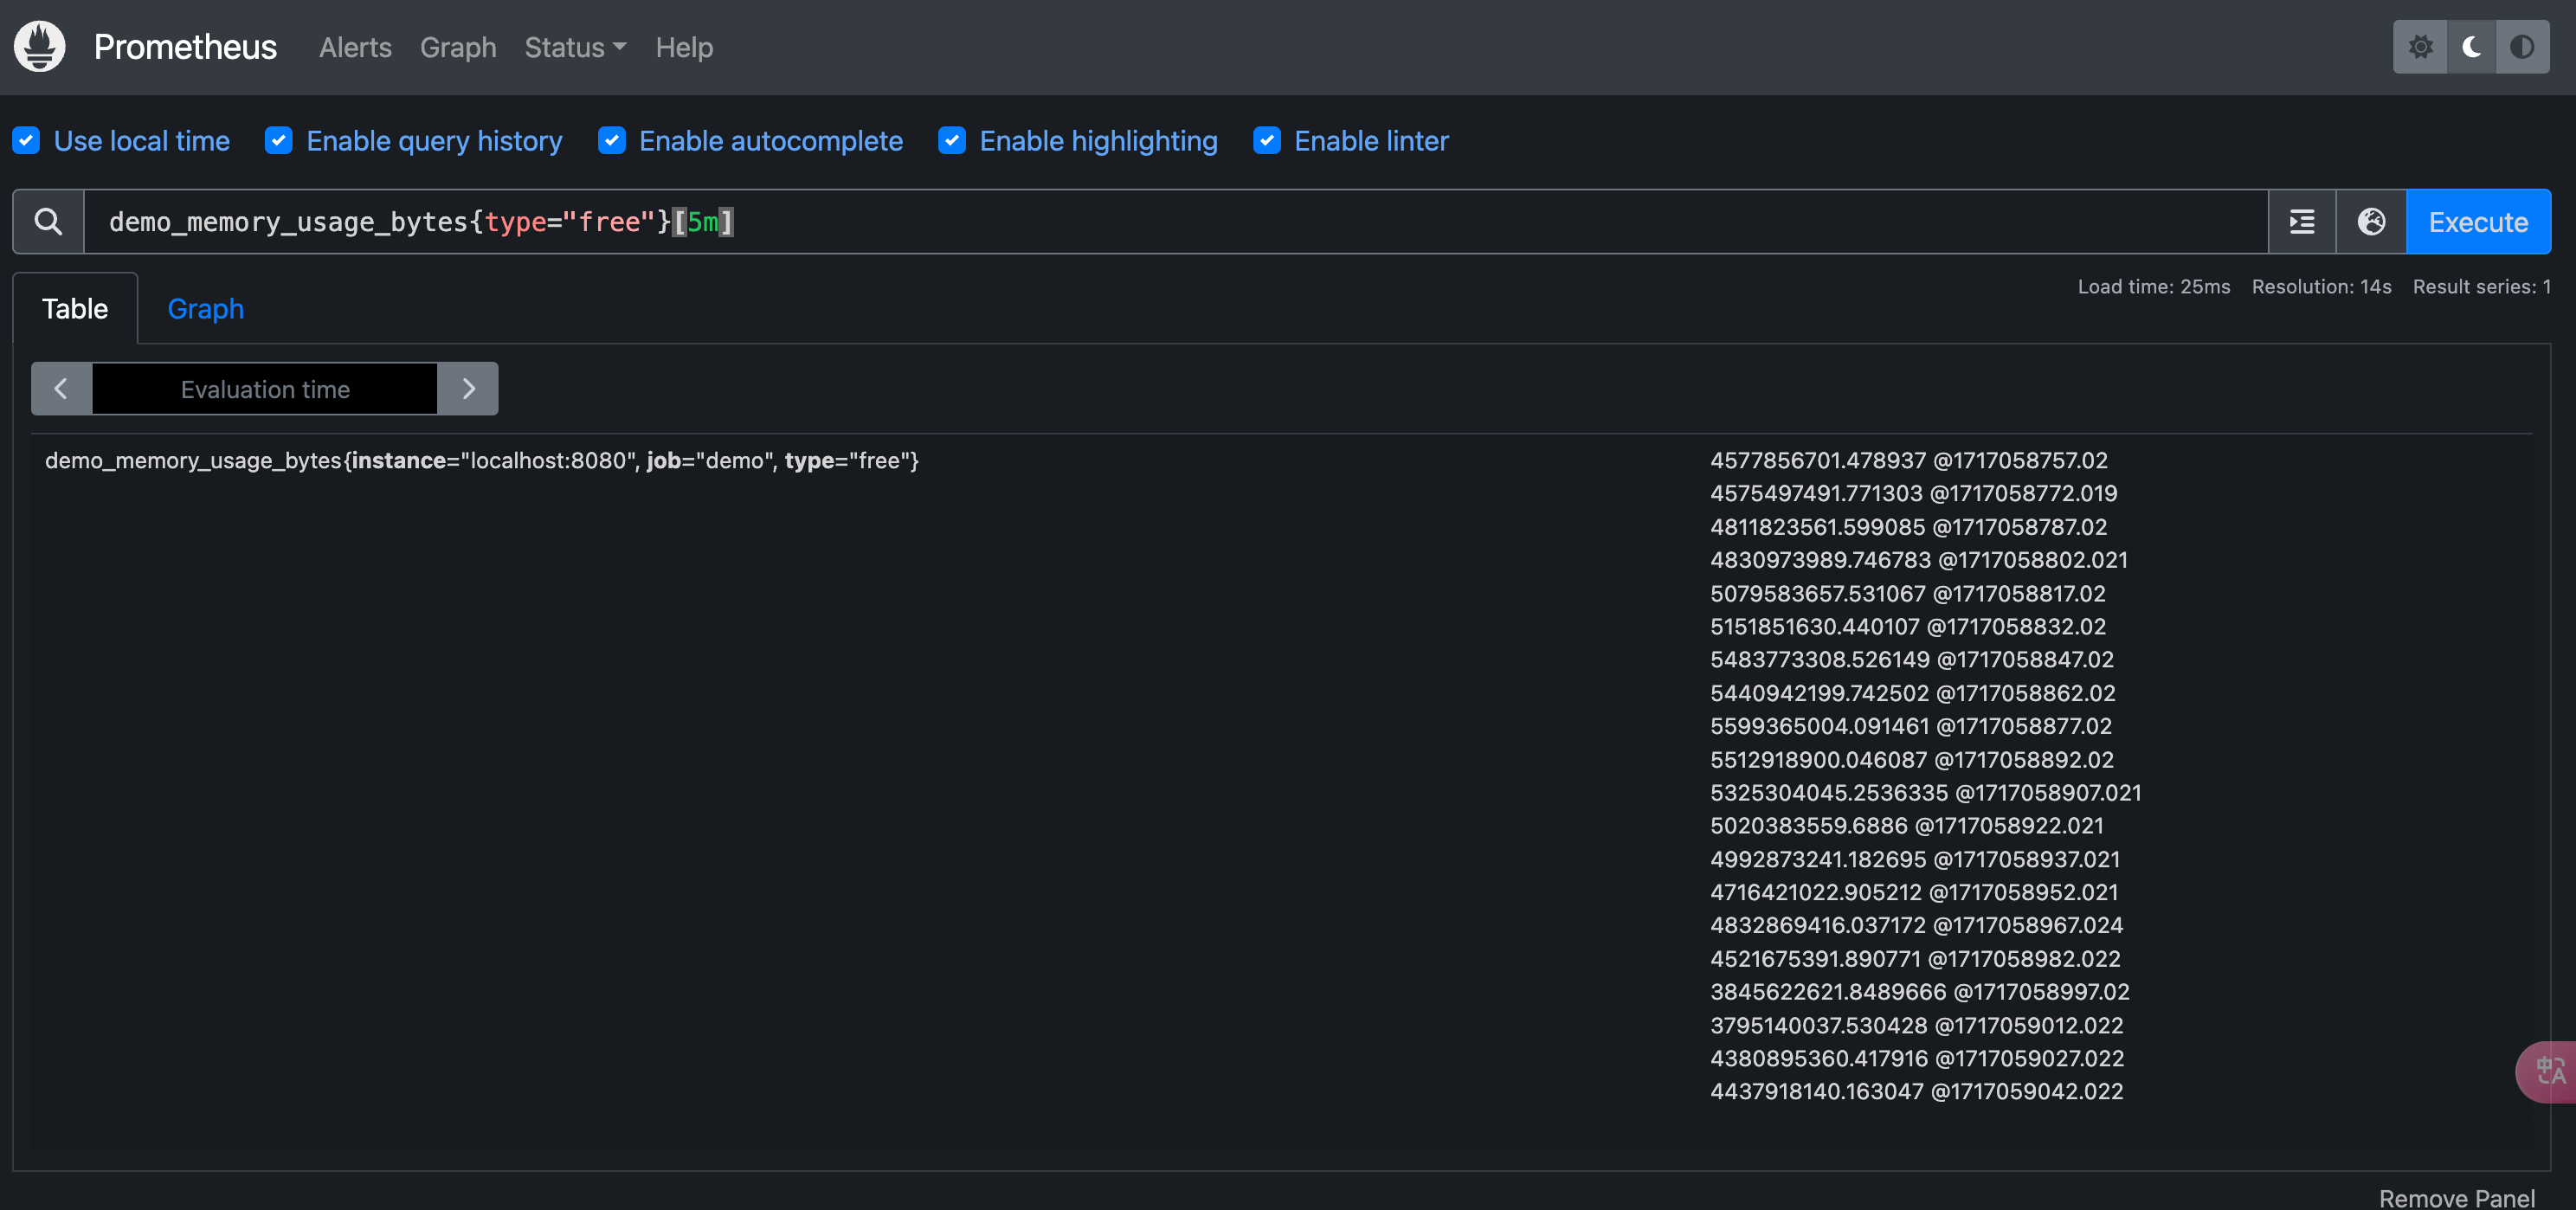This screenshot has height=1210, width=2576.
Task: Click value 4380895360.417916 @1717059027.022
Action: pos(1916,1058)
